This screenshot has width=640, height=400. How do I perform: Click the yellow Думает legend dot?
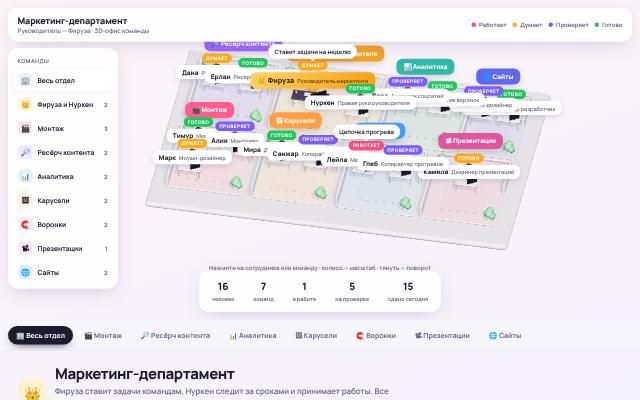point(515,25)
